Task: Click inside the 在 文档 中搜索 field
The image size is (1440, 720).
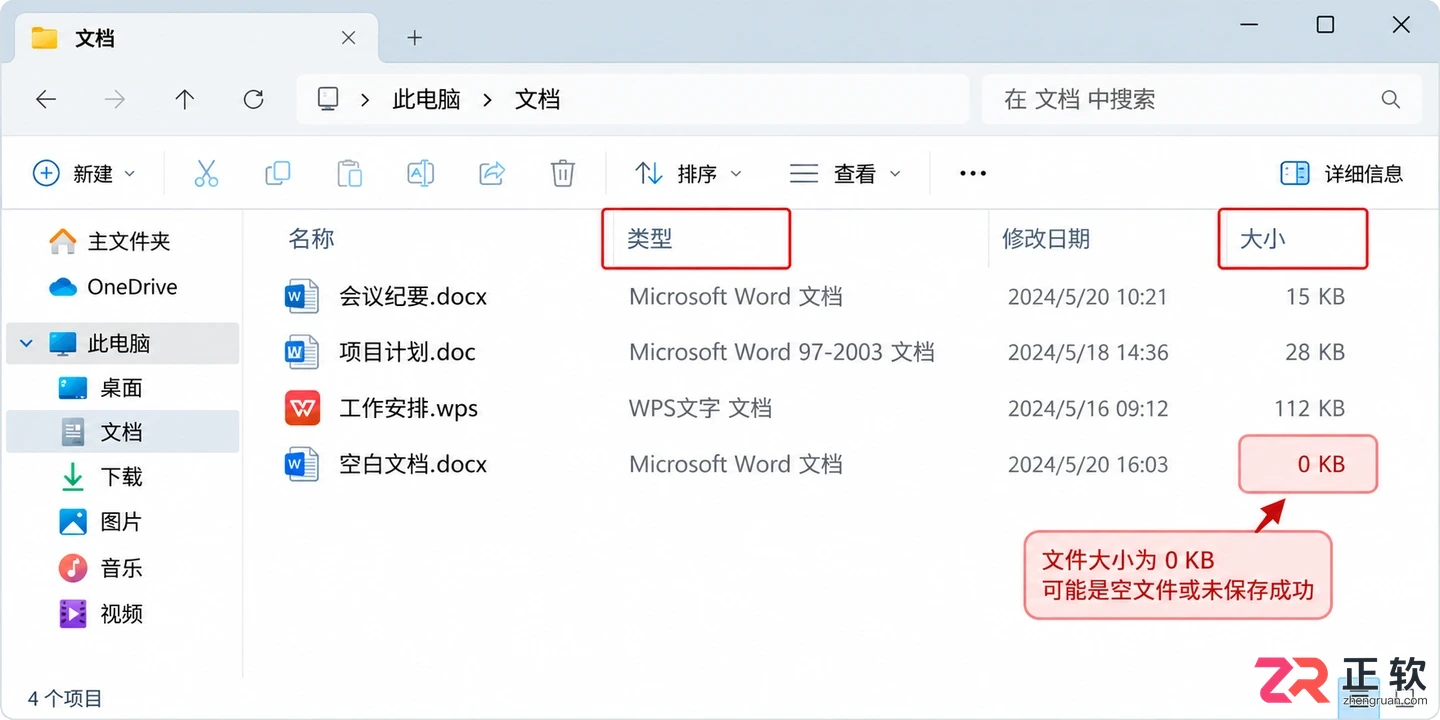Action: 1202,99
